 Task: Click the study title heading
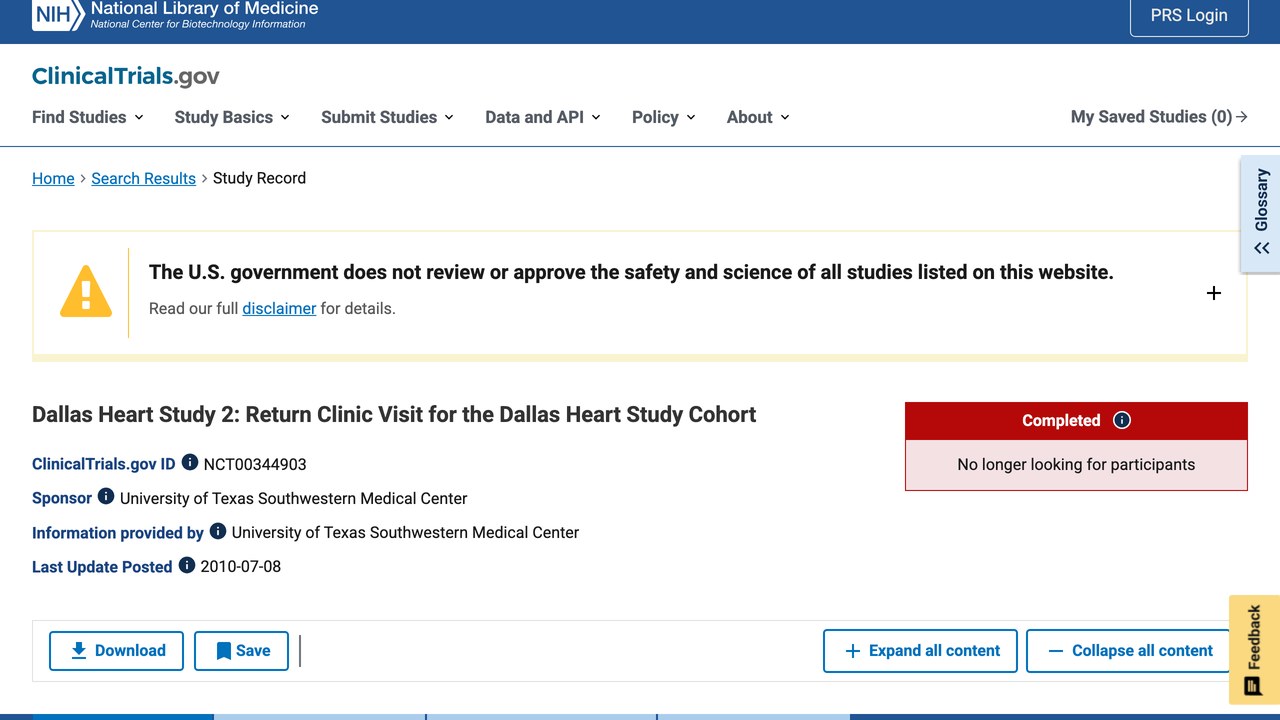click(394, 414)
